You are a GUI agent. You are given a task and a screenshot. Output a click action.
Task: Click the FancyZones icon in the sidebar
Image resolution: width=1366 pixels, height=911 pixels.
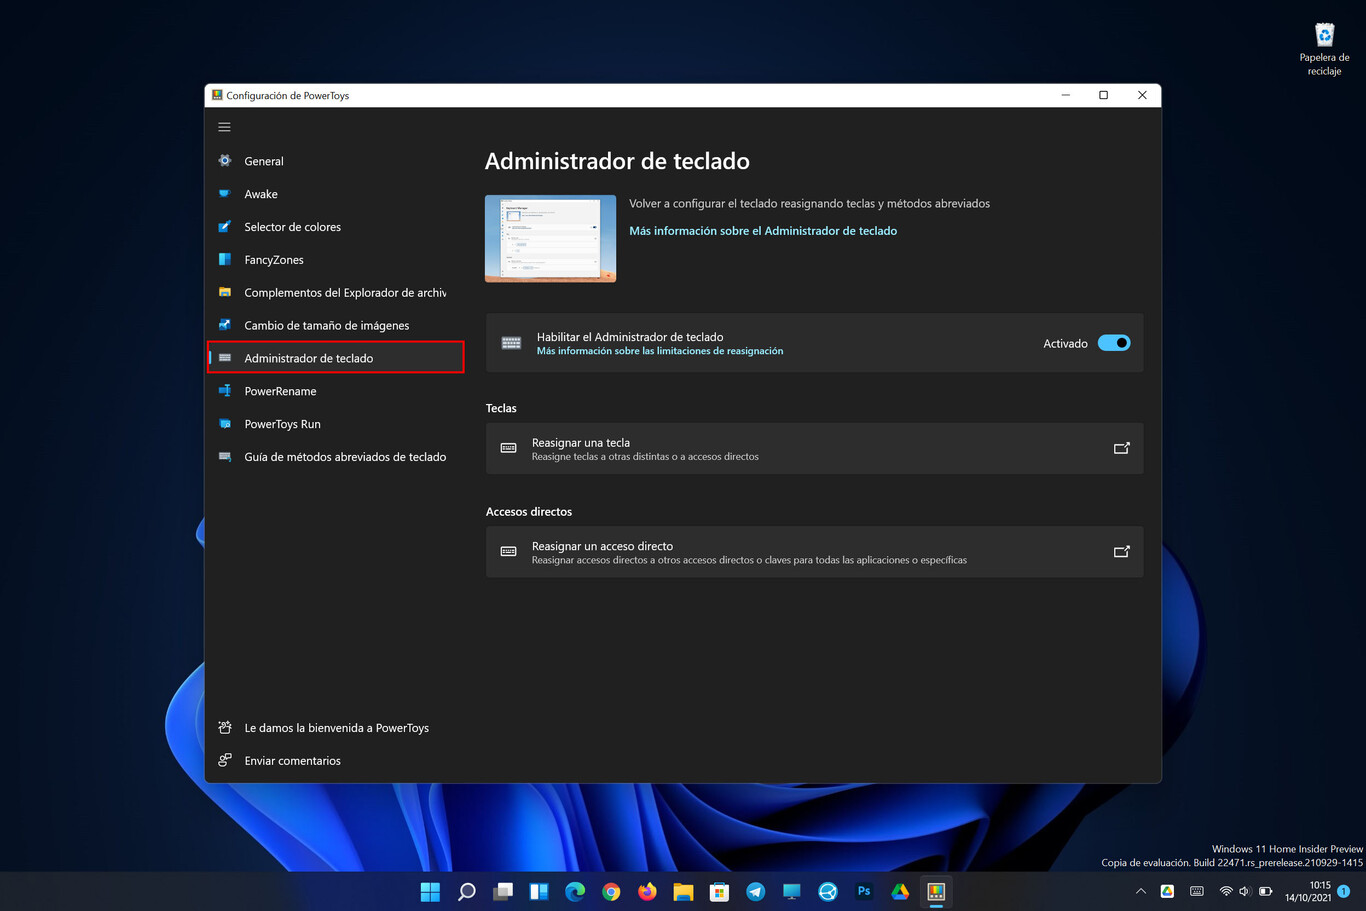[224, 259]
